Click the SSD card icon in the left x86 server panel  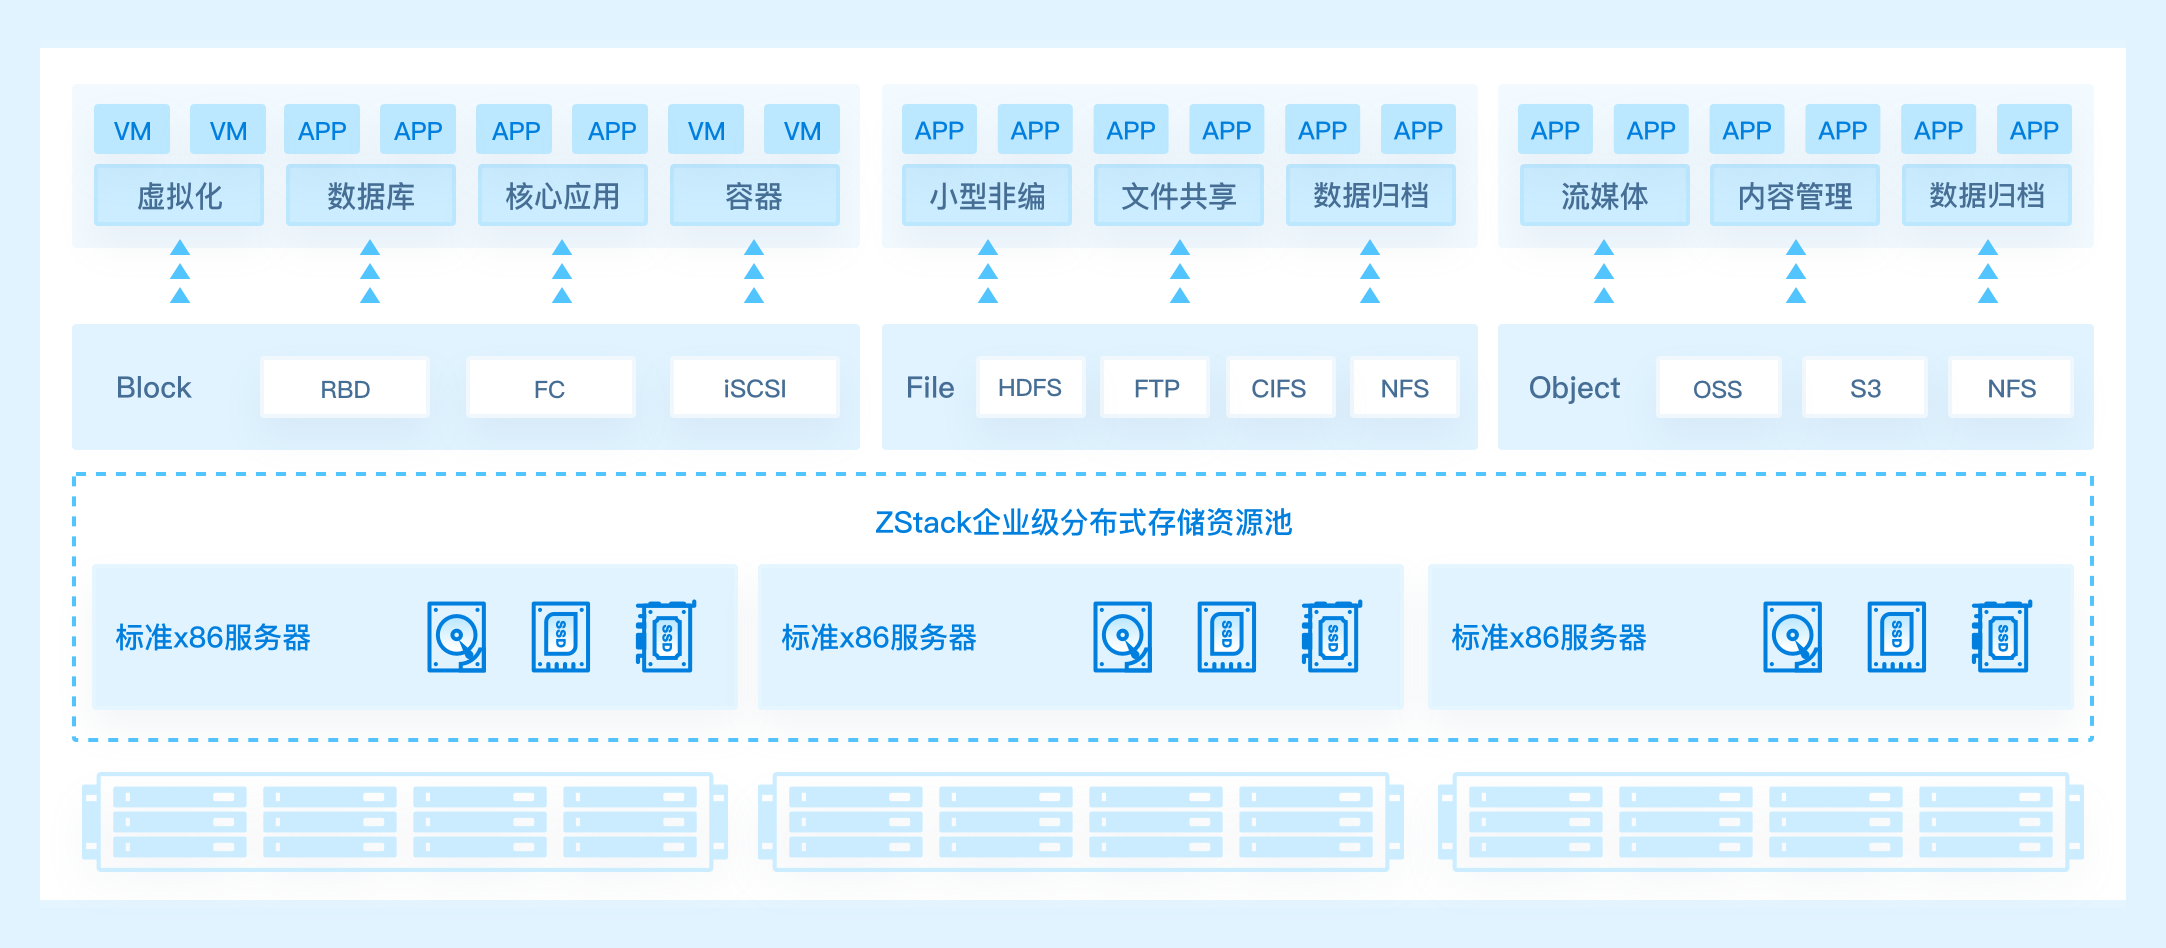tap(665, 636)
